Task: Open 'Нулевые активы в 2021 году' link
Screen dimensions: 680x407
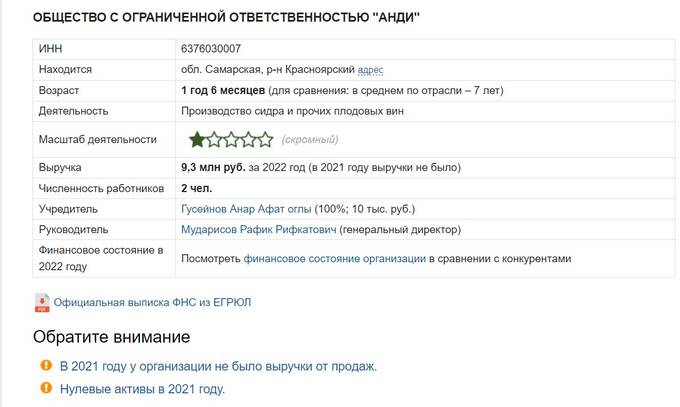Action: (142, 390)
